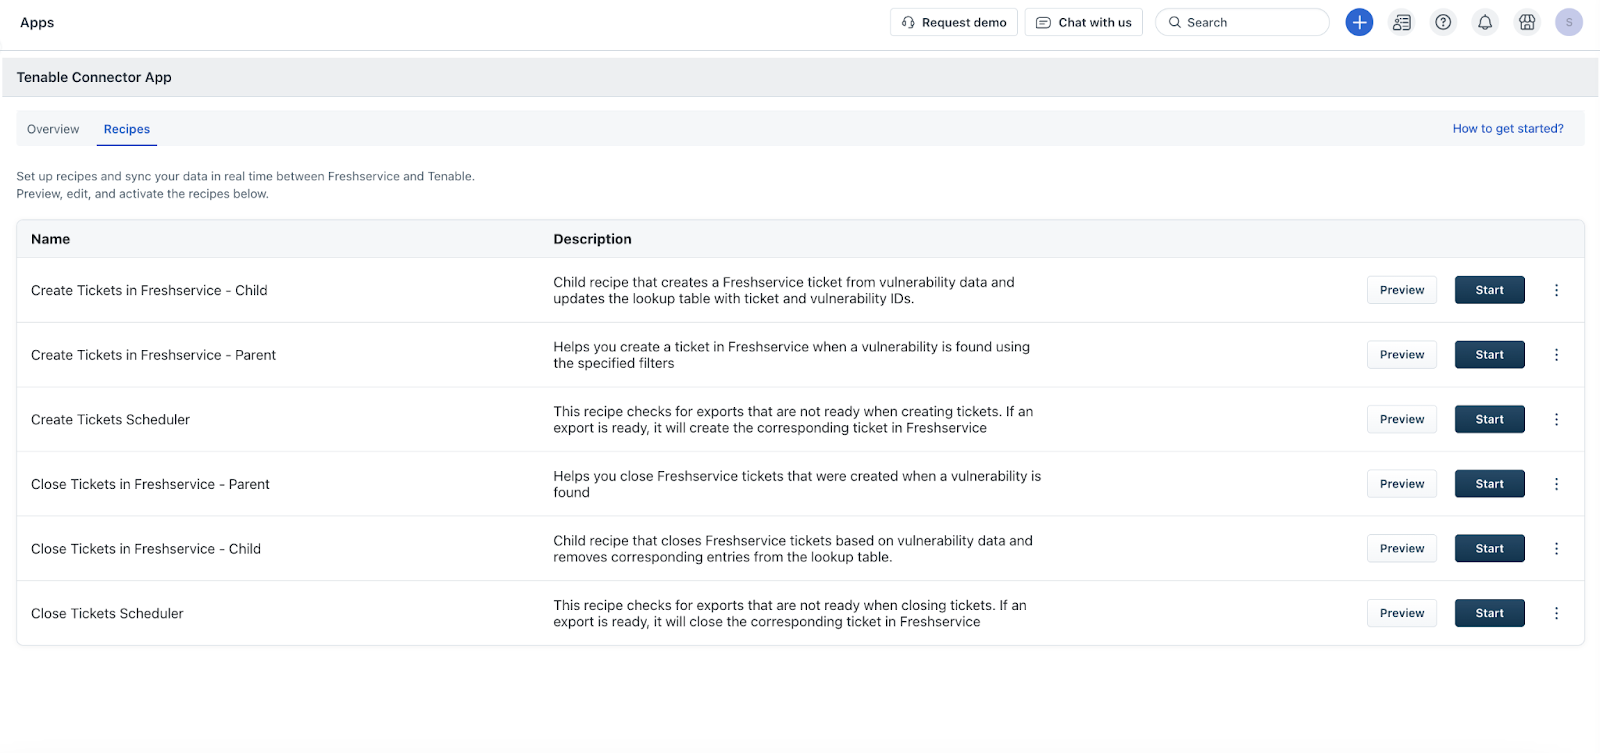Start the Close Tickets Scheduler recipe
This screenshot has width=1600, height=753.
(1489, 613)
